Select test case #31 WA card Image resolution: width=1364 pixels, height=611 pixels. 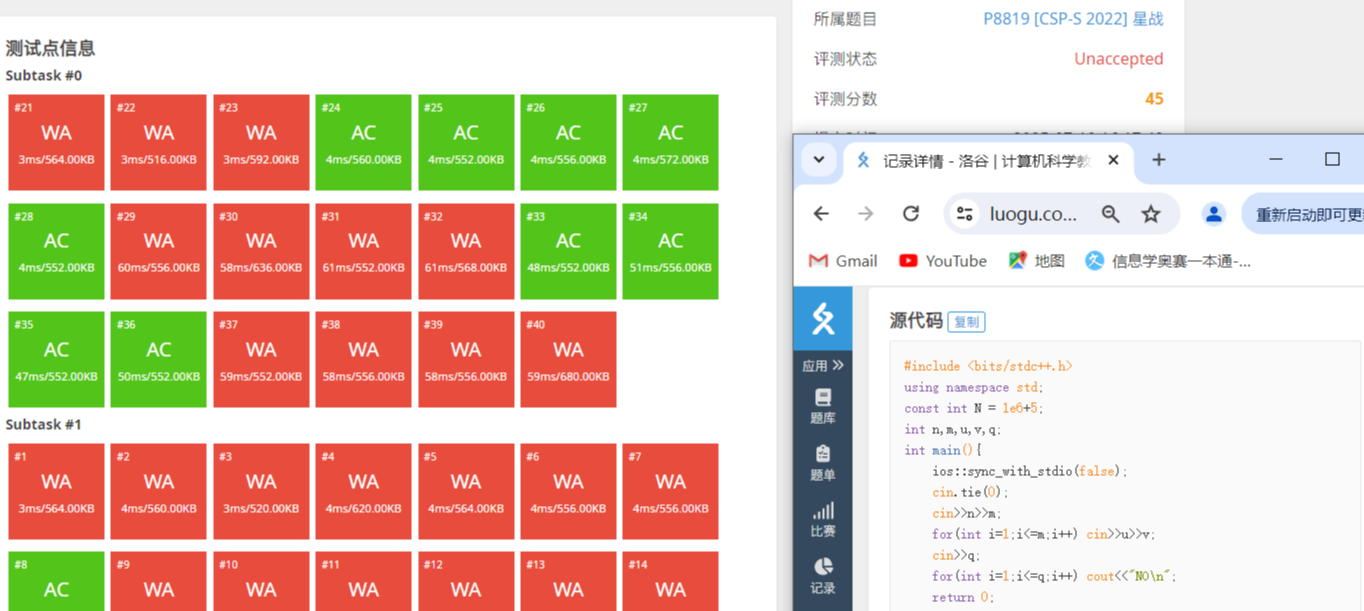tap(363, 252)
